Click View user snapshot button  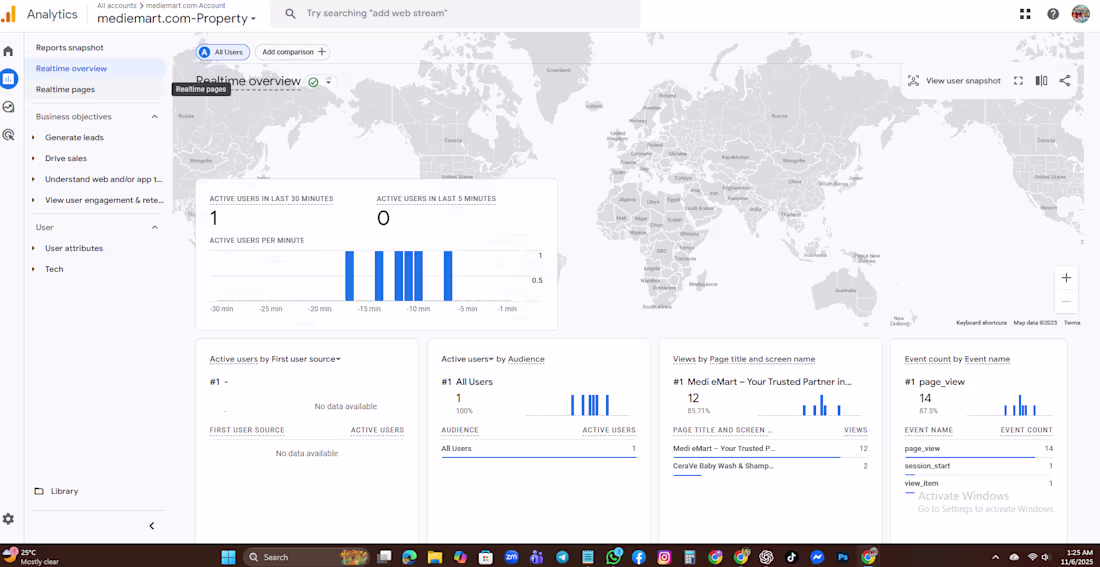pyautogui.click(x=955, y=81)
